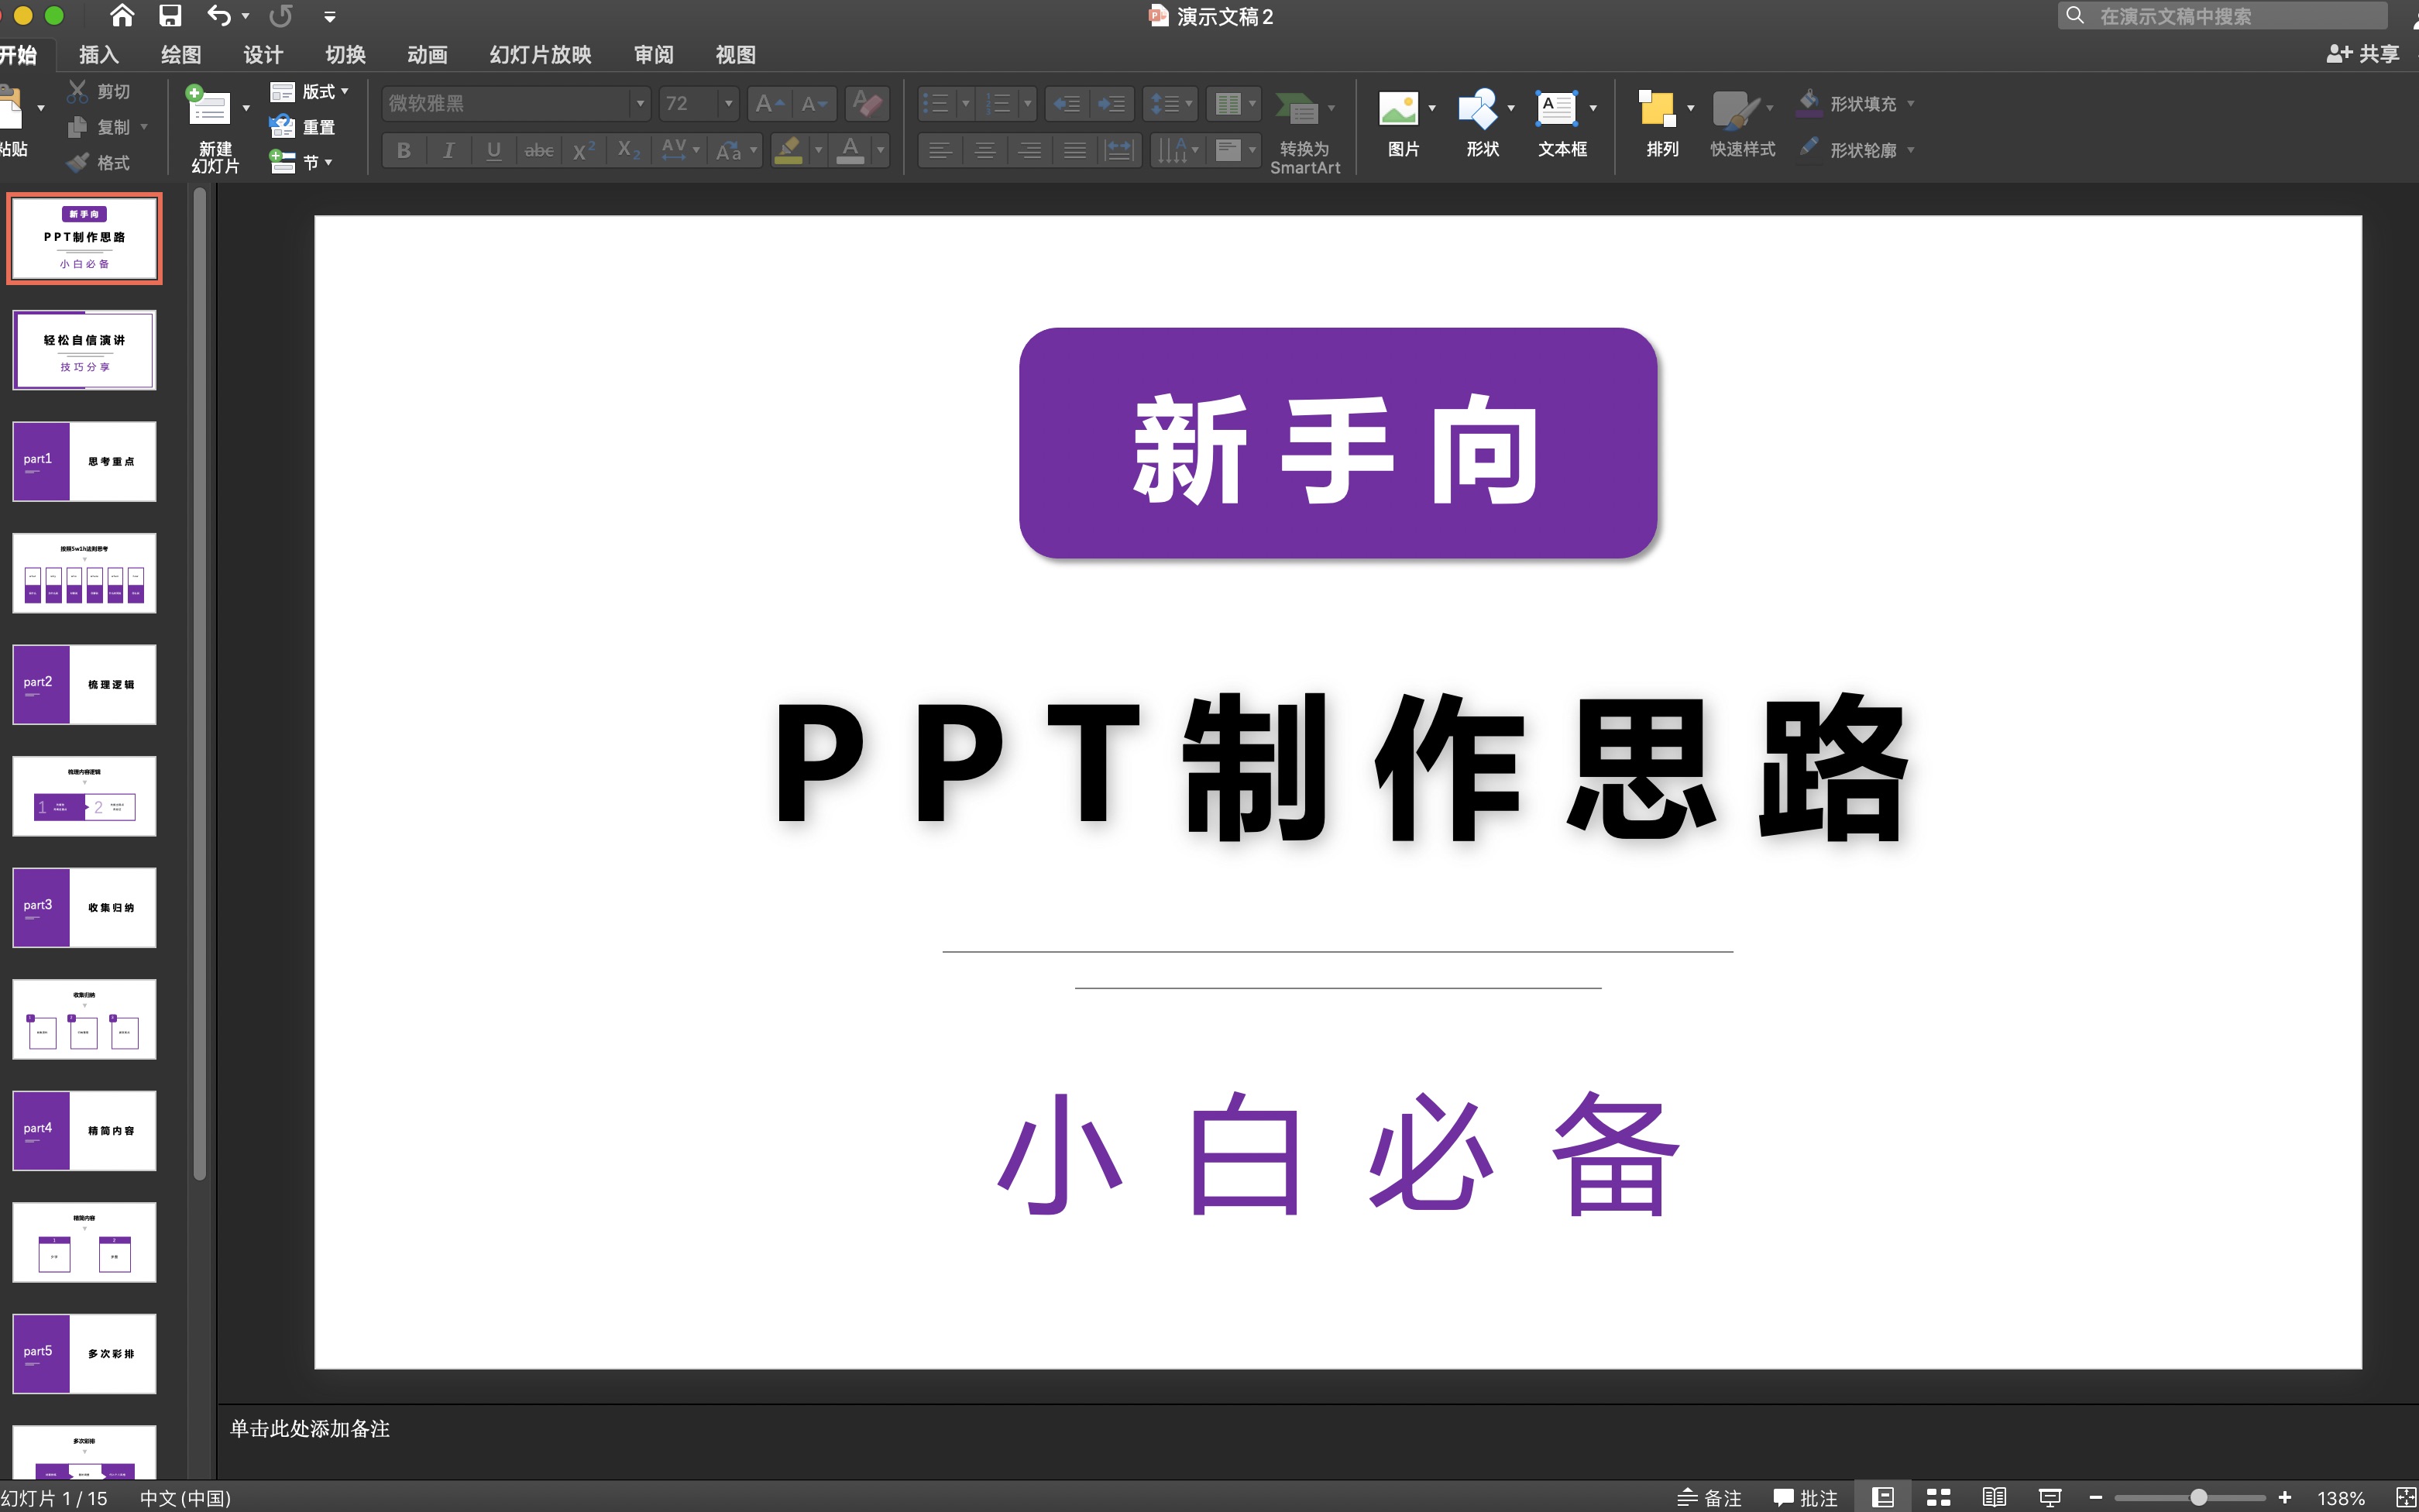Switch to slide sorter view icon

coord(1939,1497)
